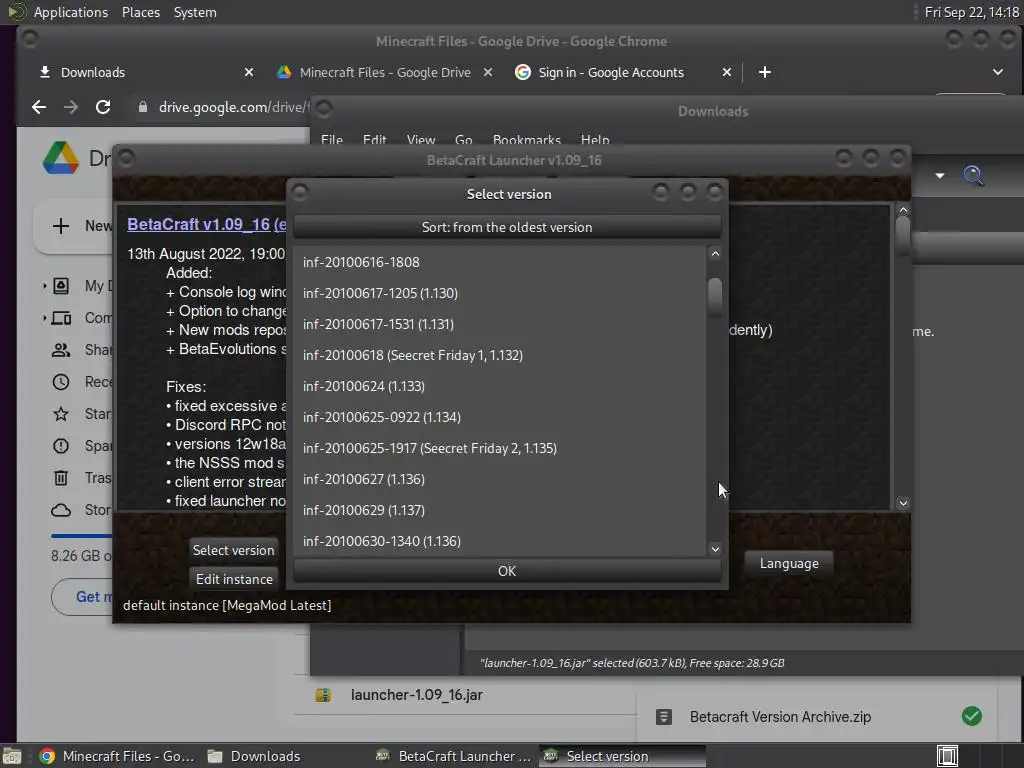The height and width of the screenshot is (768, 1024).
Task: Click launcher changelog scroll-up arrow
Action: [903, 210]
